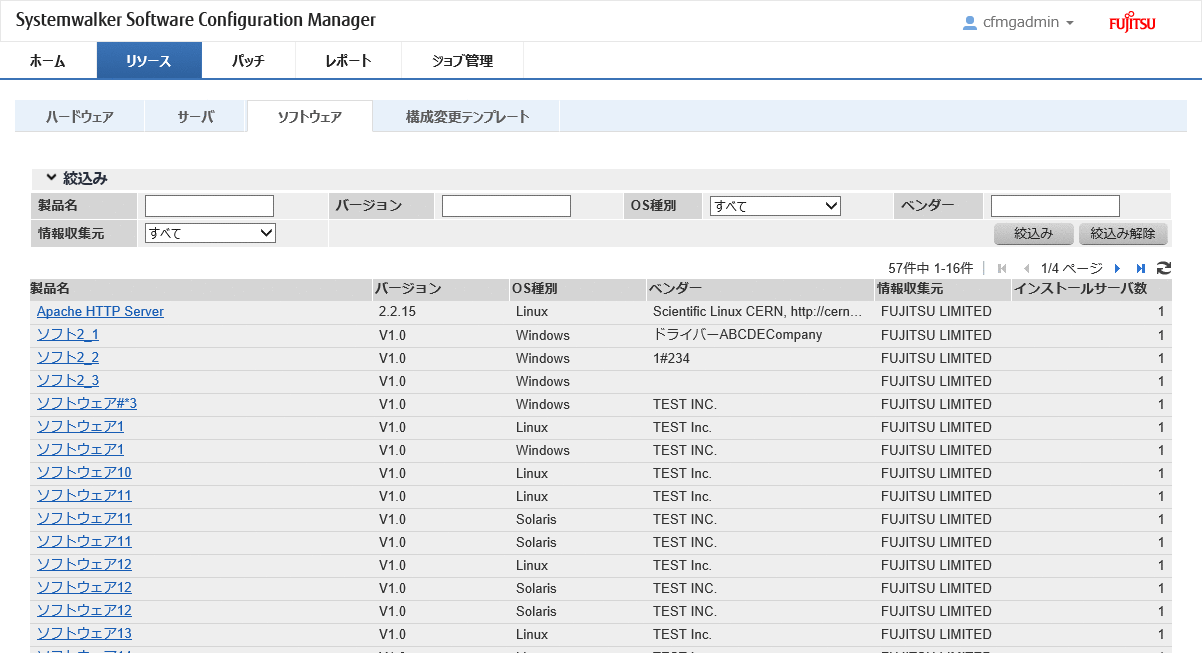1202x653 pixels.
Task: Jump to the last page of results
Action: 1141,268
